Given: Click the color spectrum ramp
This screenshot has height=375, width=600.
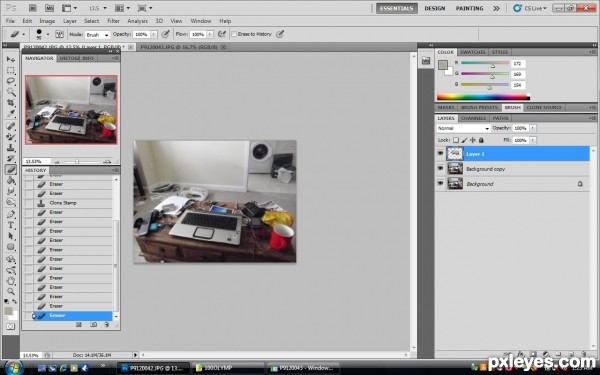Looking at the screenshot, I should point(483,97).
